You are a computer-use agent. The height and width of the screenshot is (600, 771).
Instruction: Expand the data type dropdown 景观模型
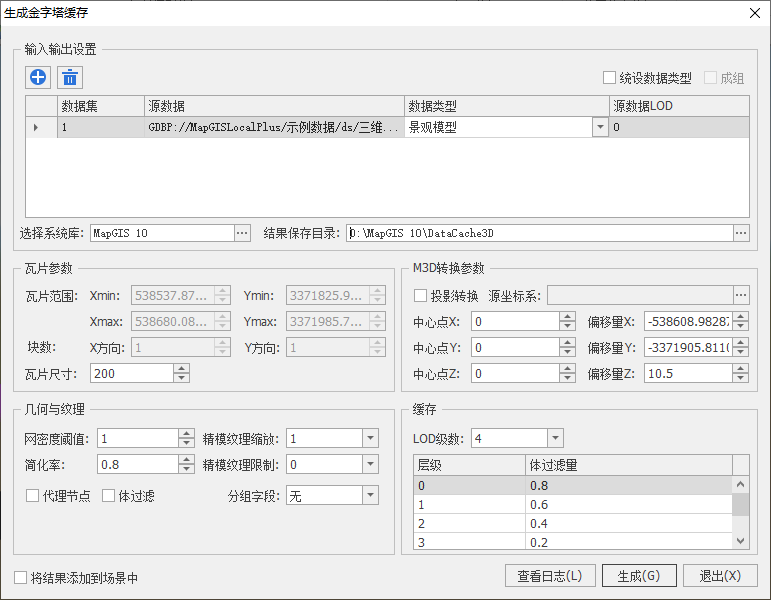(x=600, y=127)
